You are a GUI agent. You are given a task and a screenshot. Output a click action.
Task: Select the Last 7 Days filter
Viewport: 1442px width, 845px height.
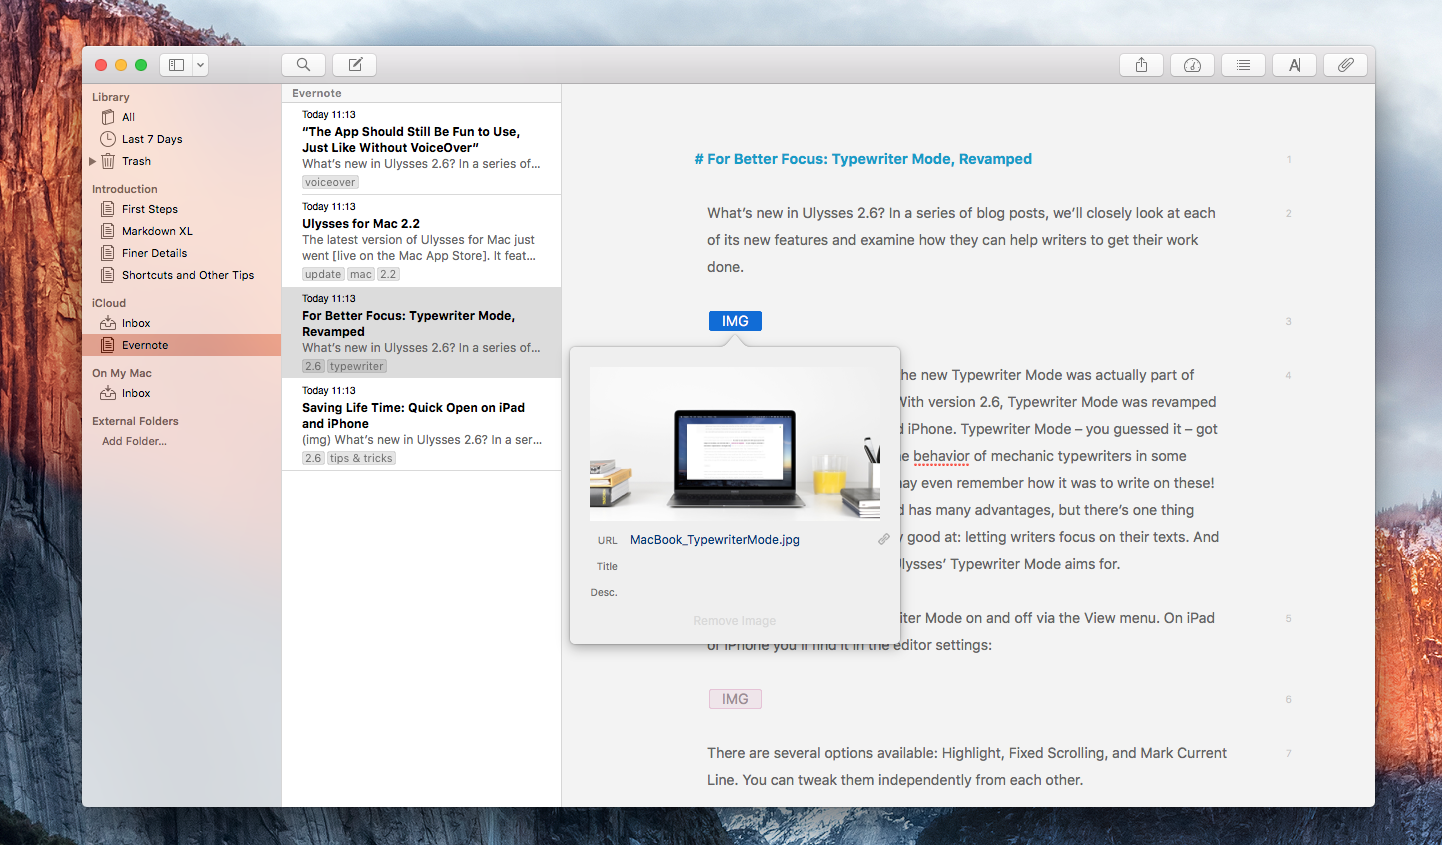coord(151,139)
